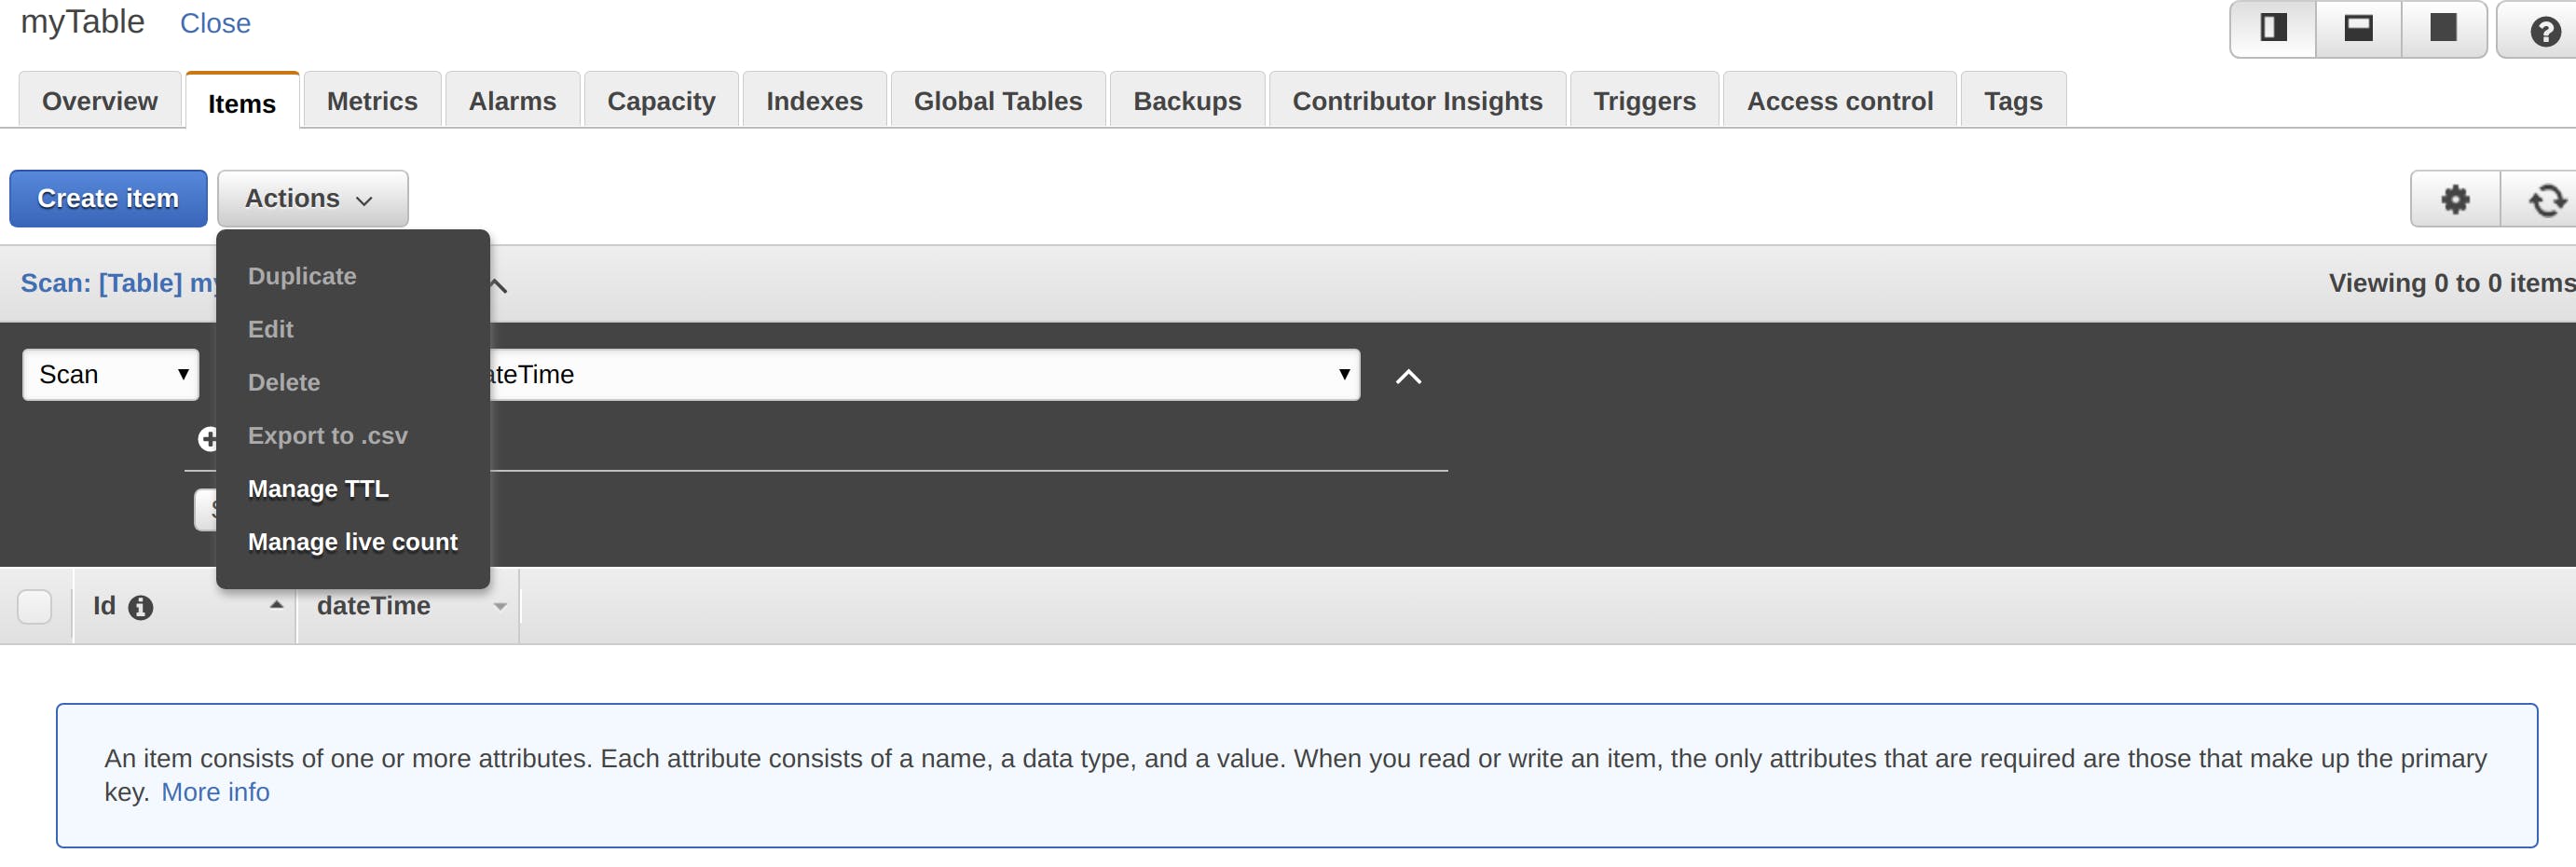The image size is (2576, 867).
Task: Open the Indexes tab
Action: click(x=814, y=101)
